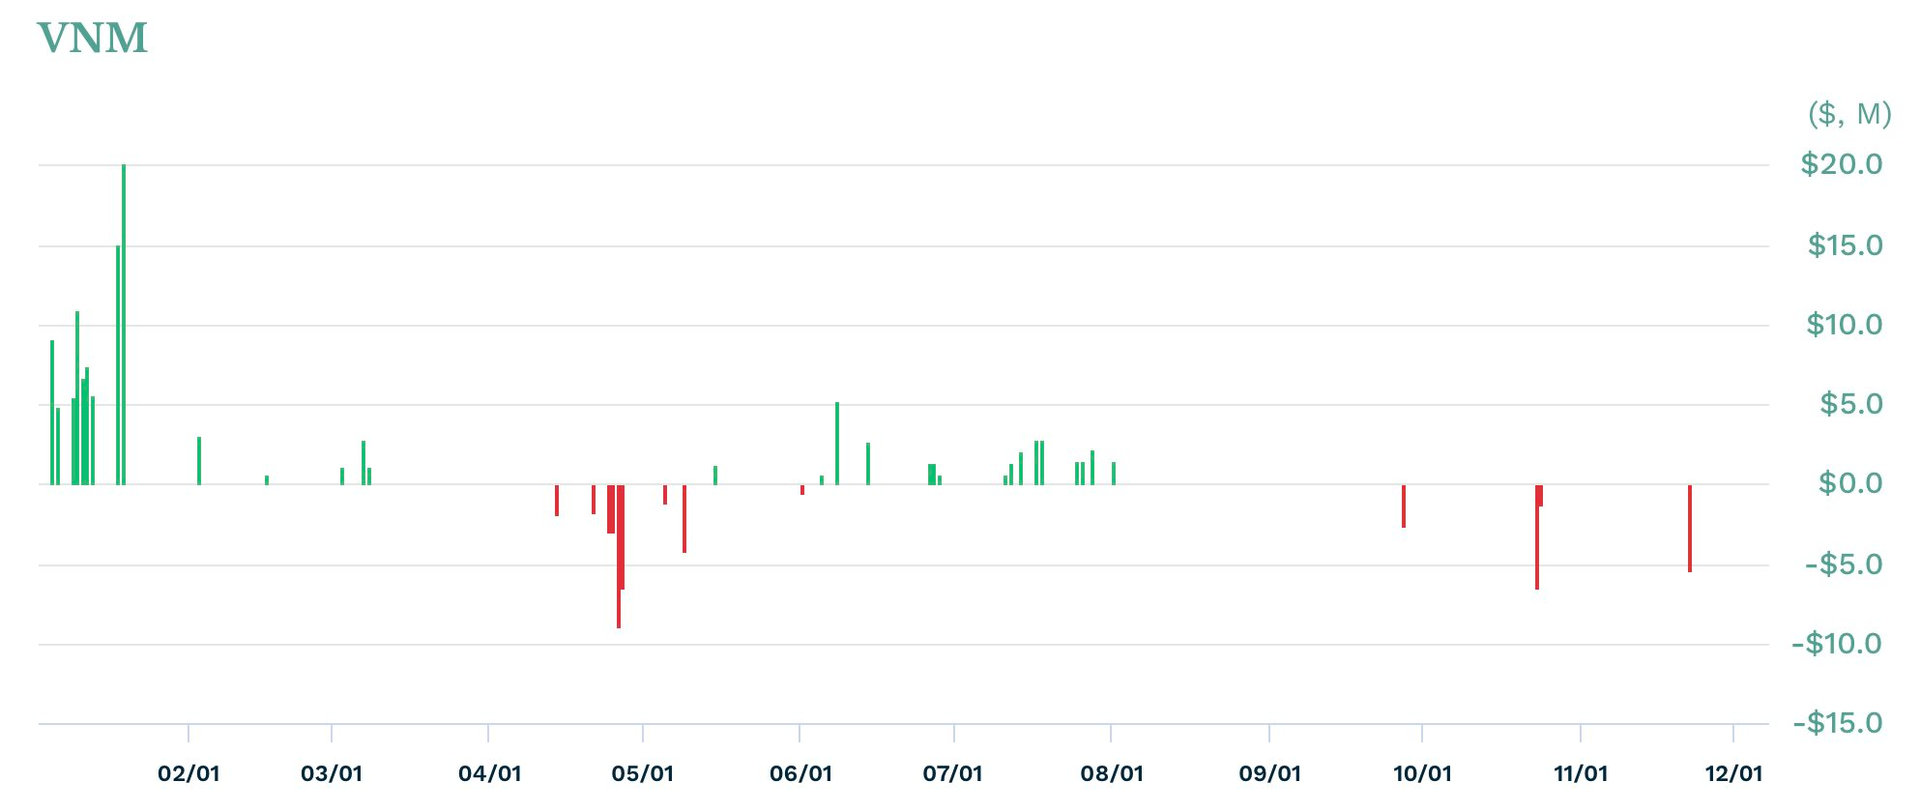This screenshot has width=1920, height=808.
Task: Select the first green bar at chart start
Action: point(52,412)
